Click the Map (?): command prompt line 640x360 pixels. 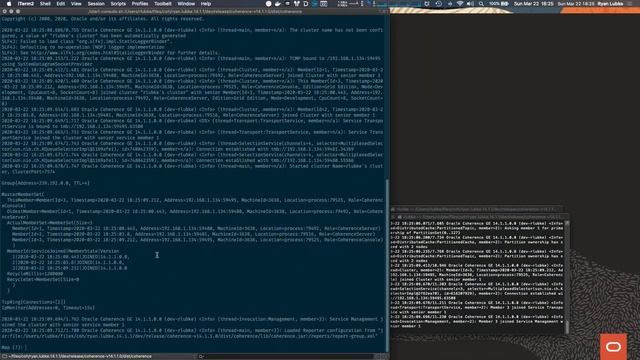click(14, 347)
